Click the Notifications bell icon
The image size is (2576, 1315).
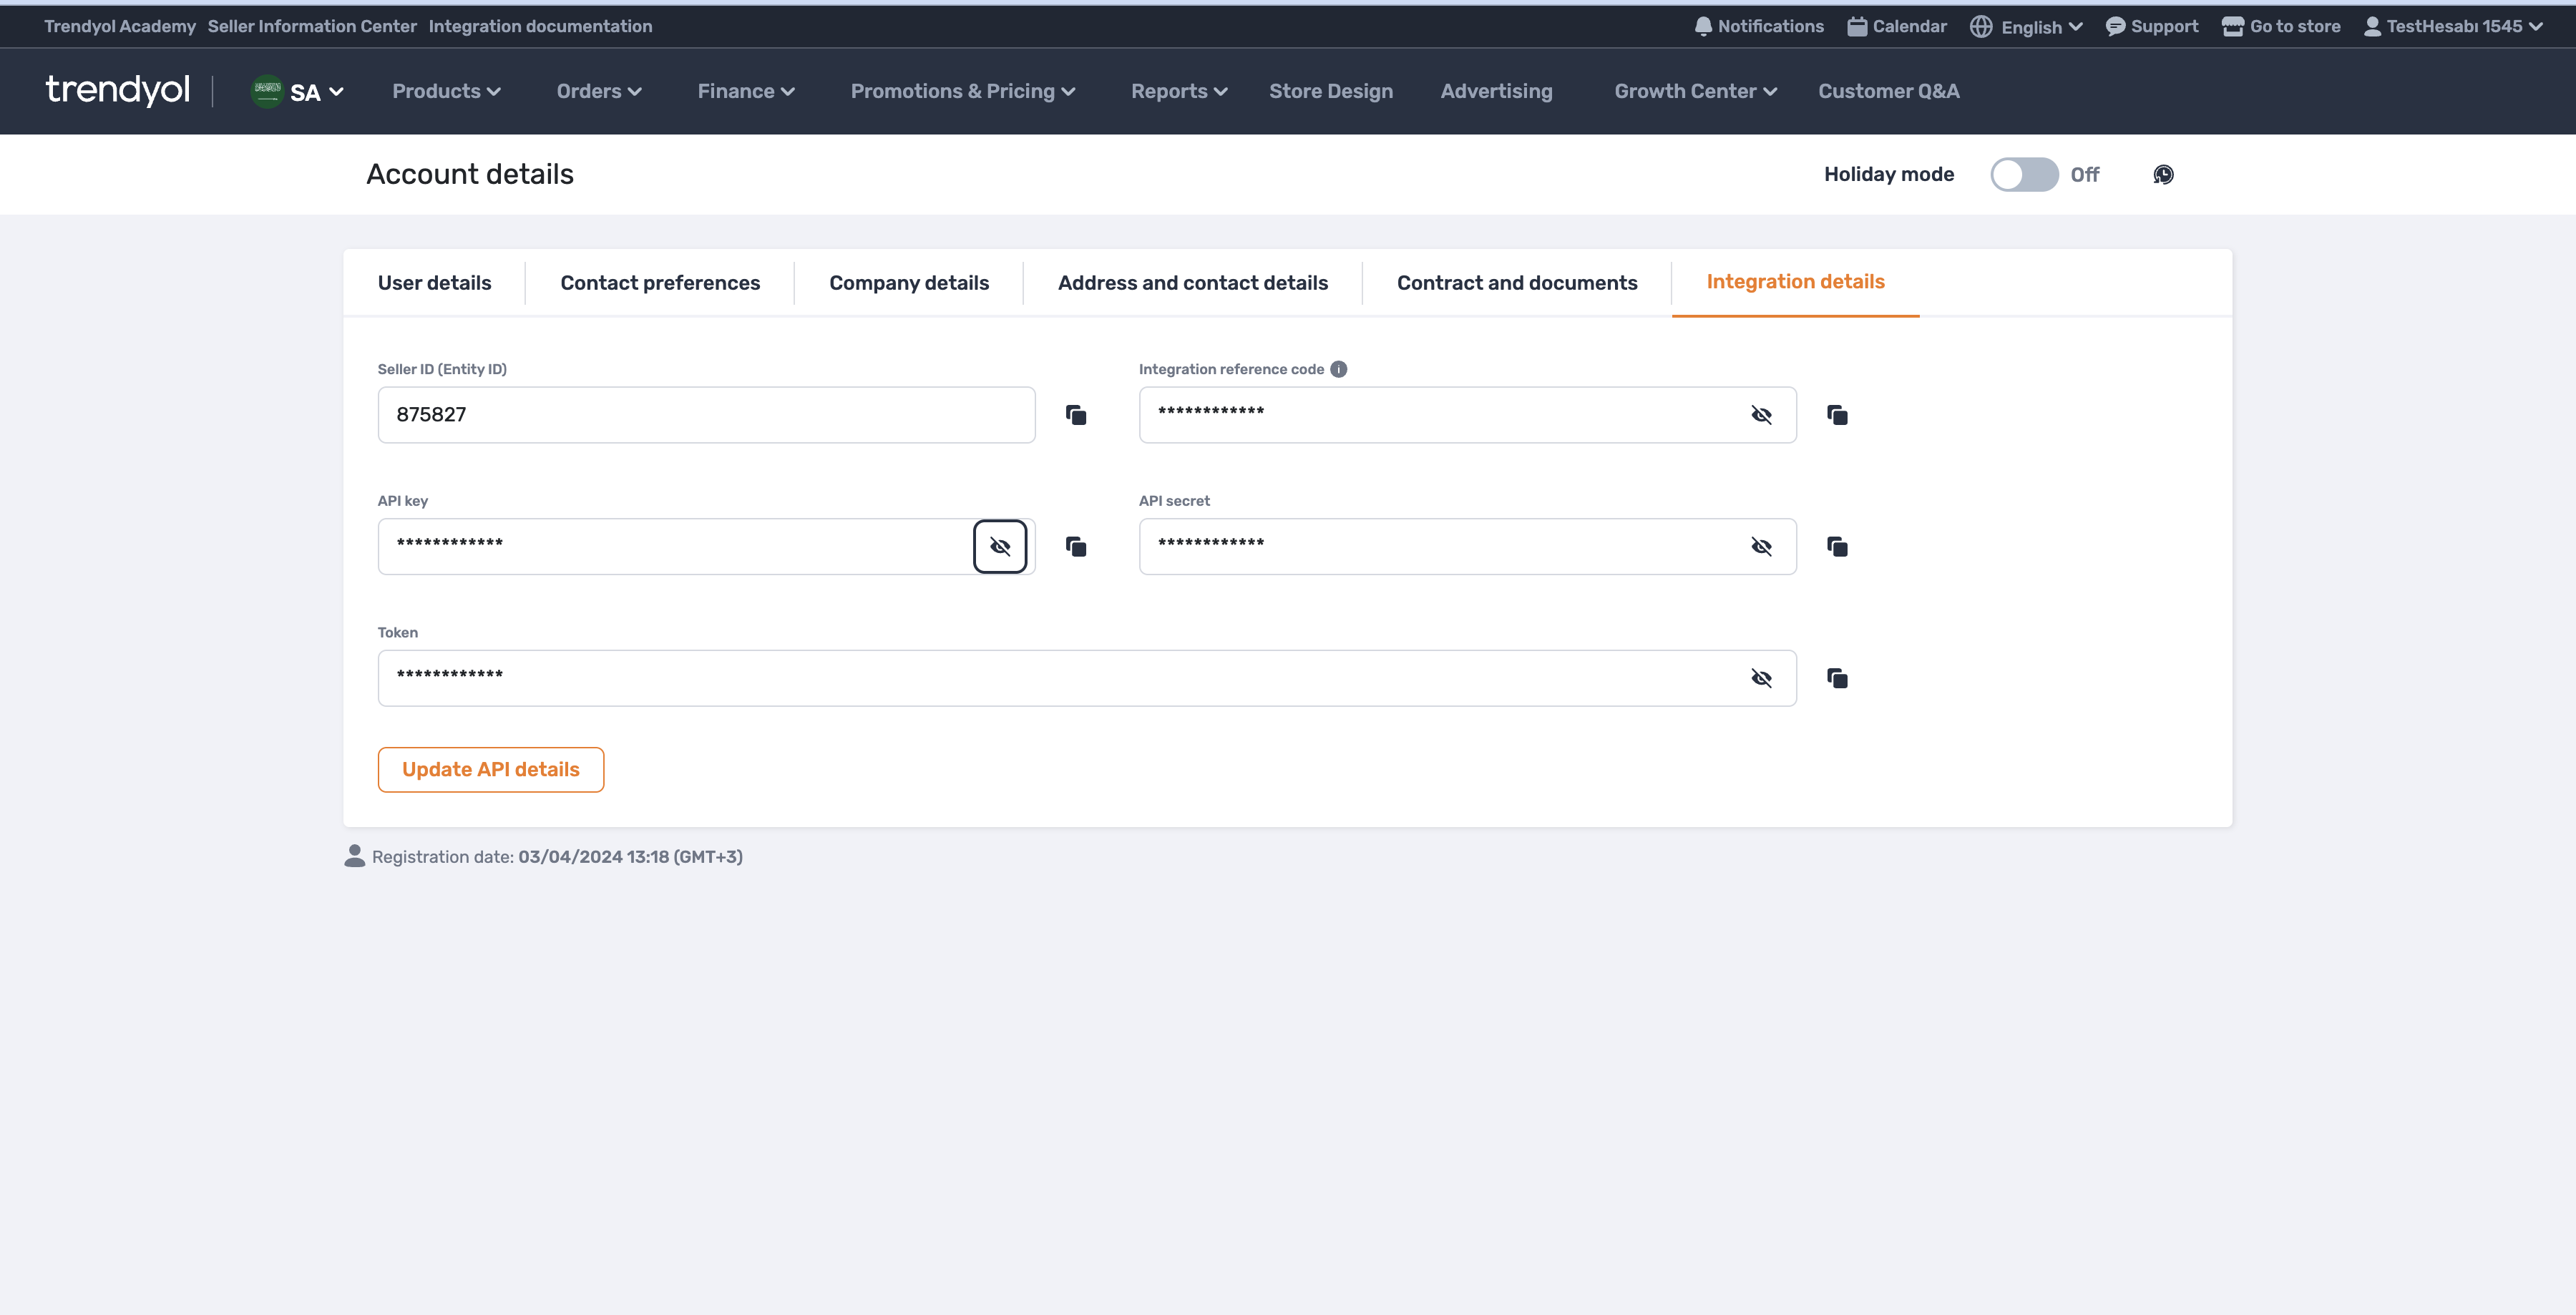(x=1703, y=27)
